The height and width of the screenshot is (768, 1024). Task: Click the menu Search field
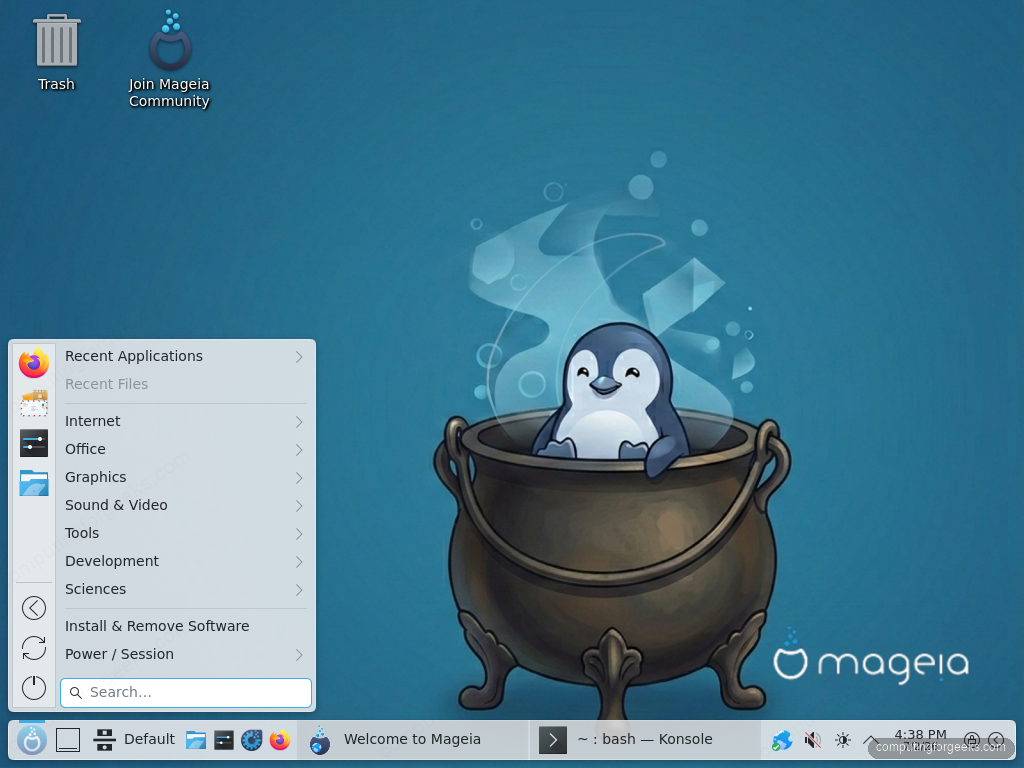tap(185, 693)
